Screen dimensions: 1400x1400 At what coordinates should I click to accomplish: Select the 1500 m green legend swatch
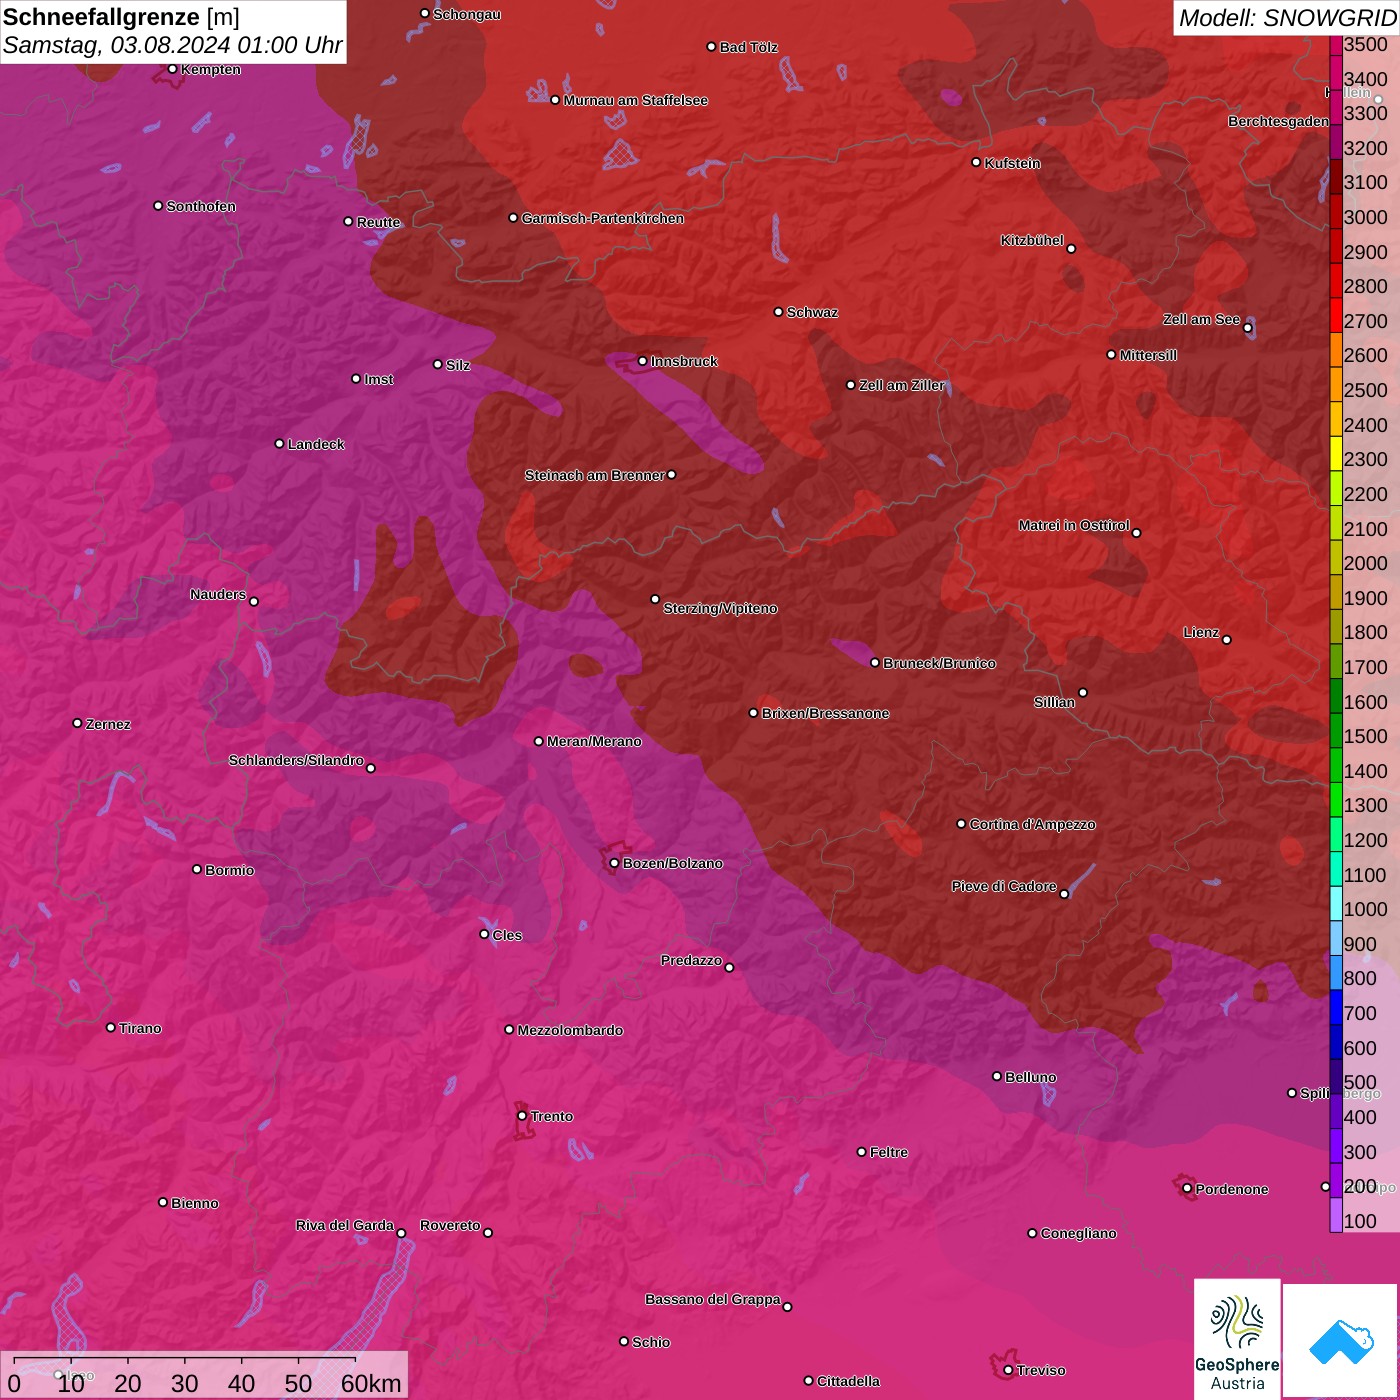coord(1336,732)
